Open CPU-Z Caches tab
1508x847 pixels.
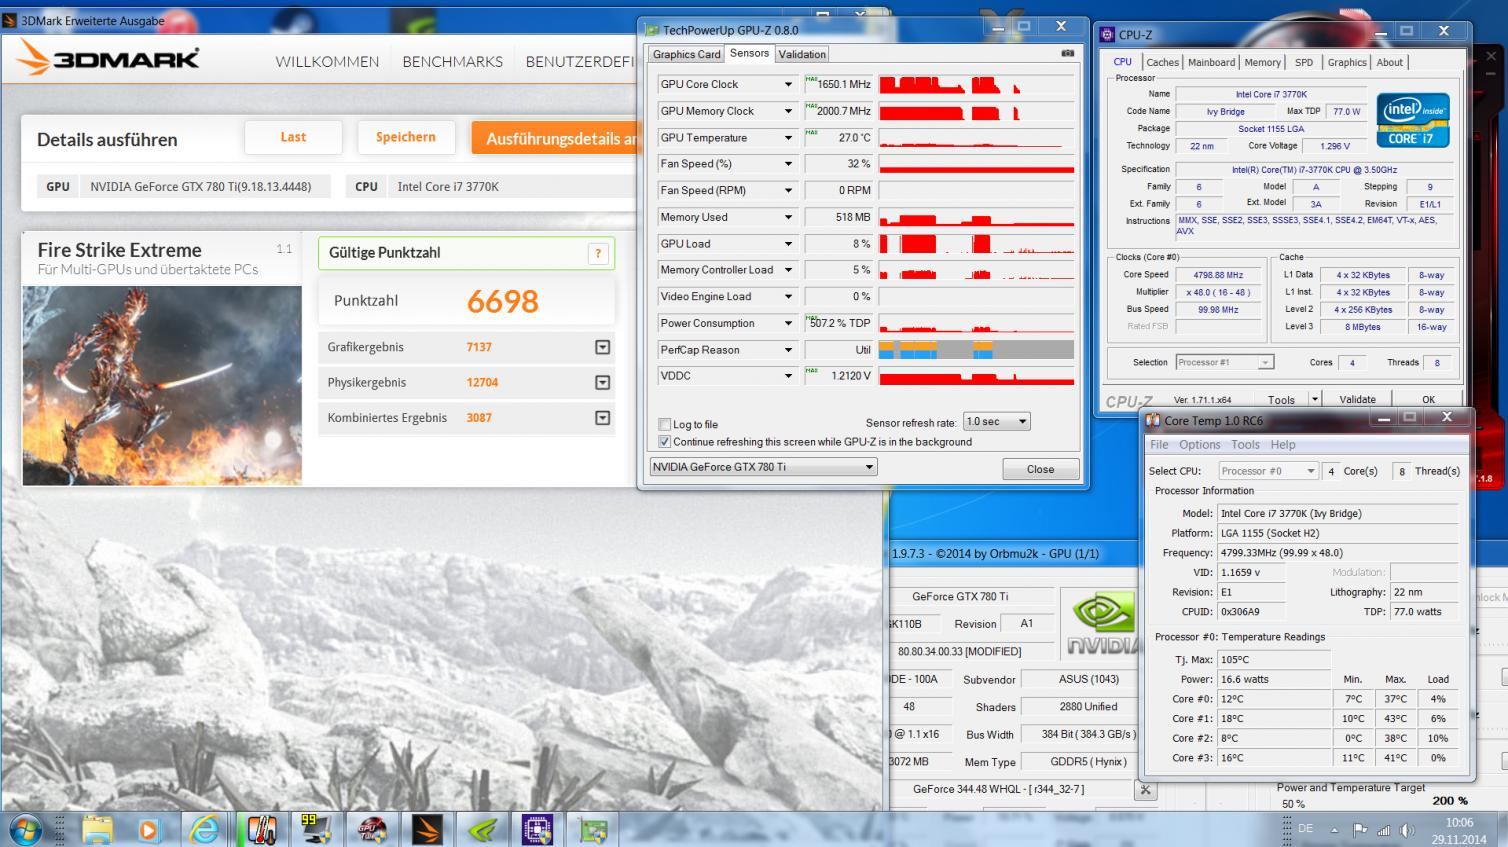coord(1162,62)
